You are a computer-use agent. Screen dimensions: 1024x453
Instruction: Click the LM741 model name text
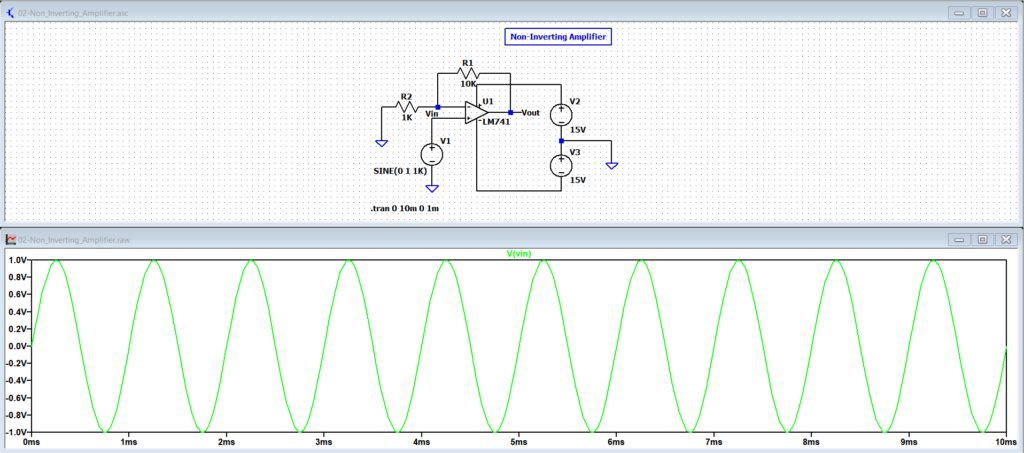tap(497, 122)
